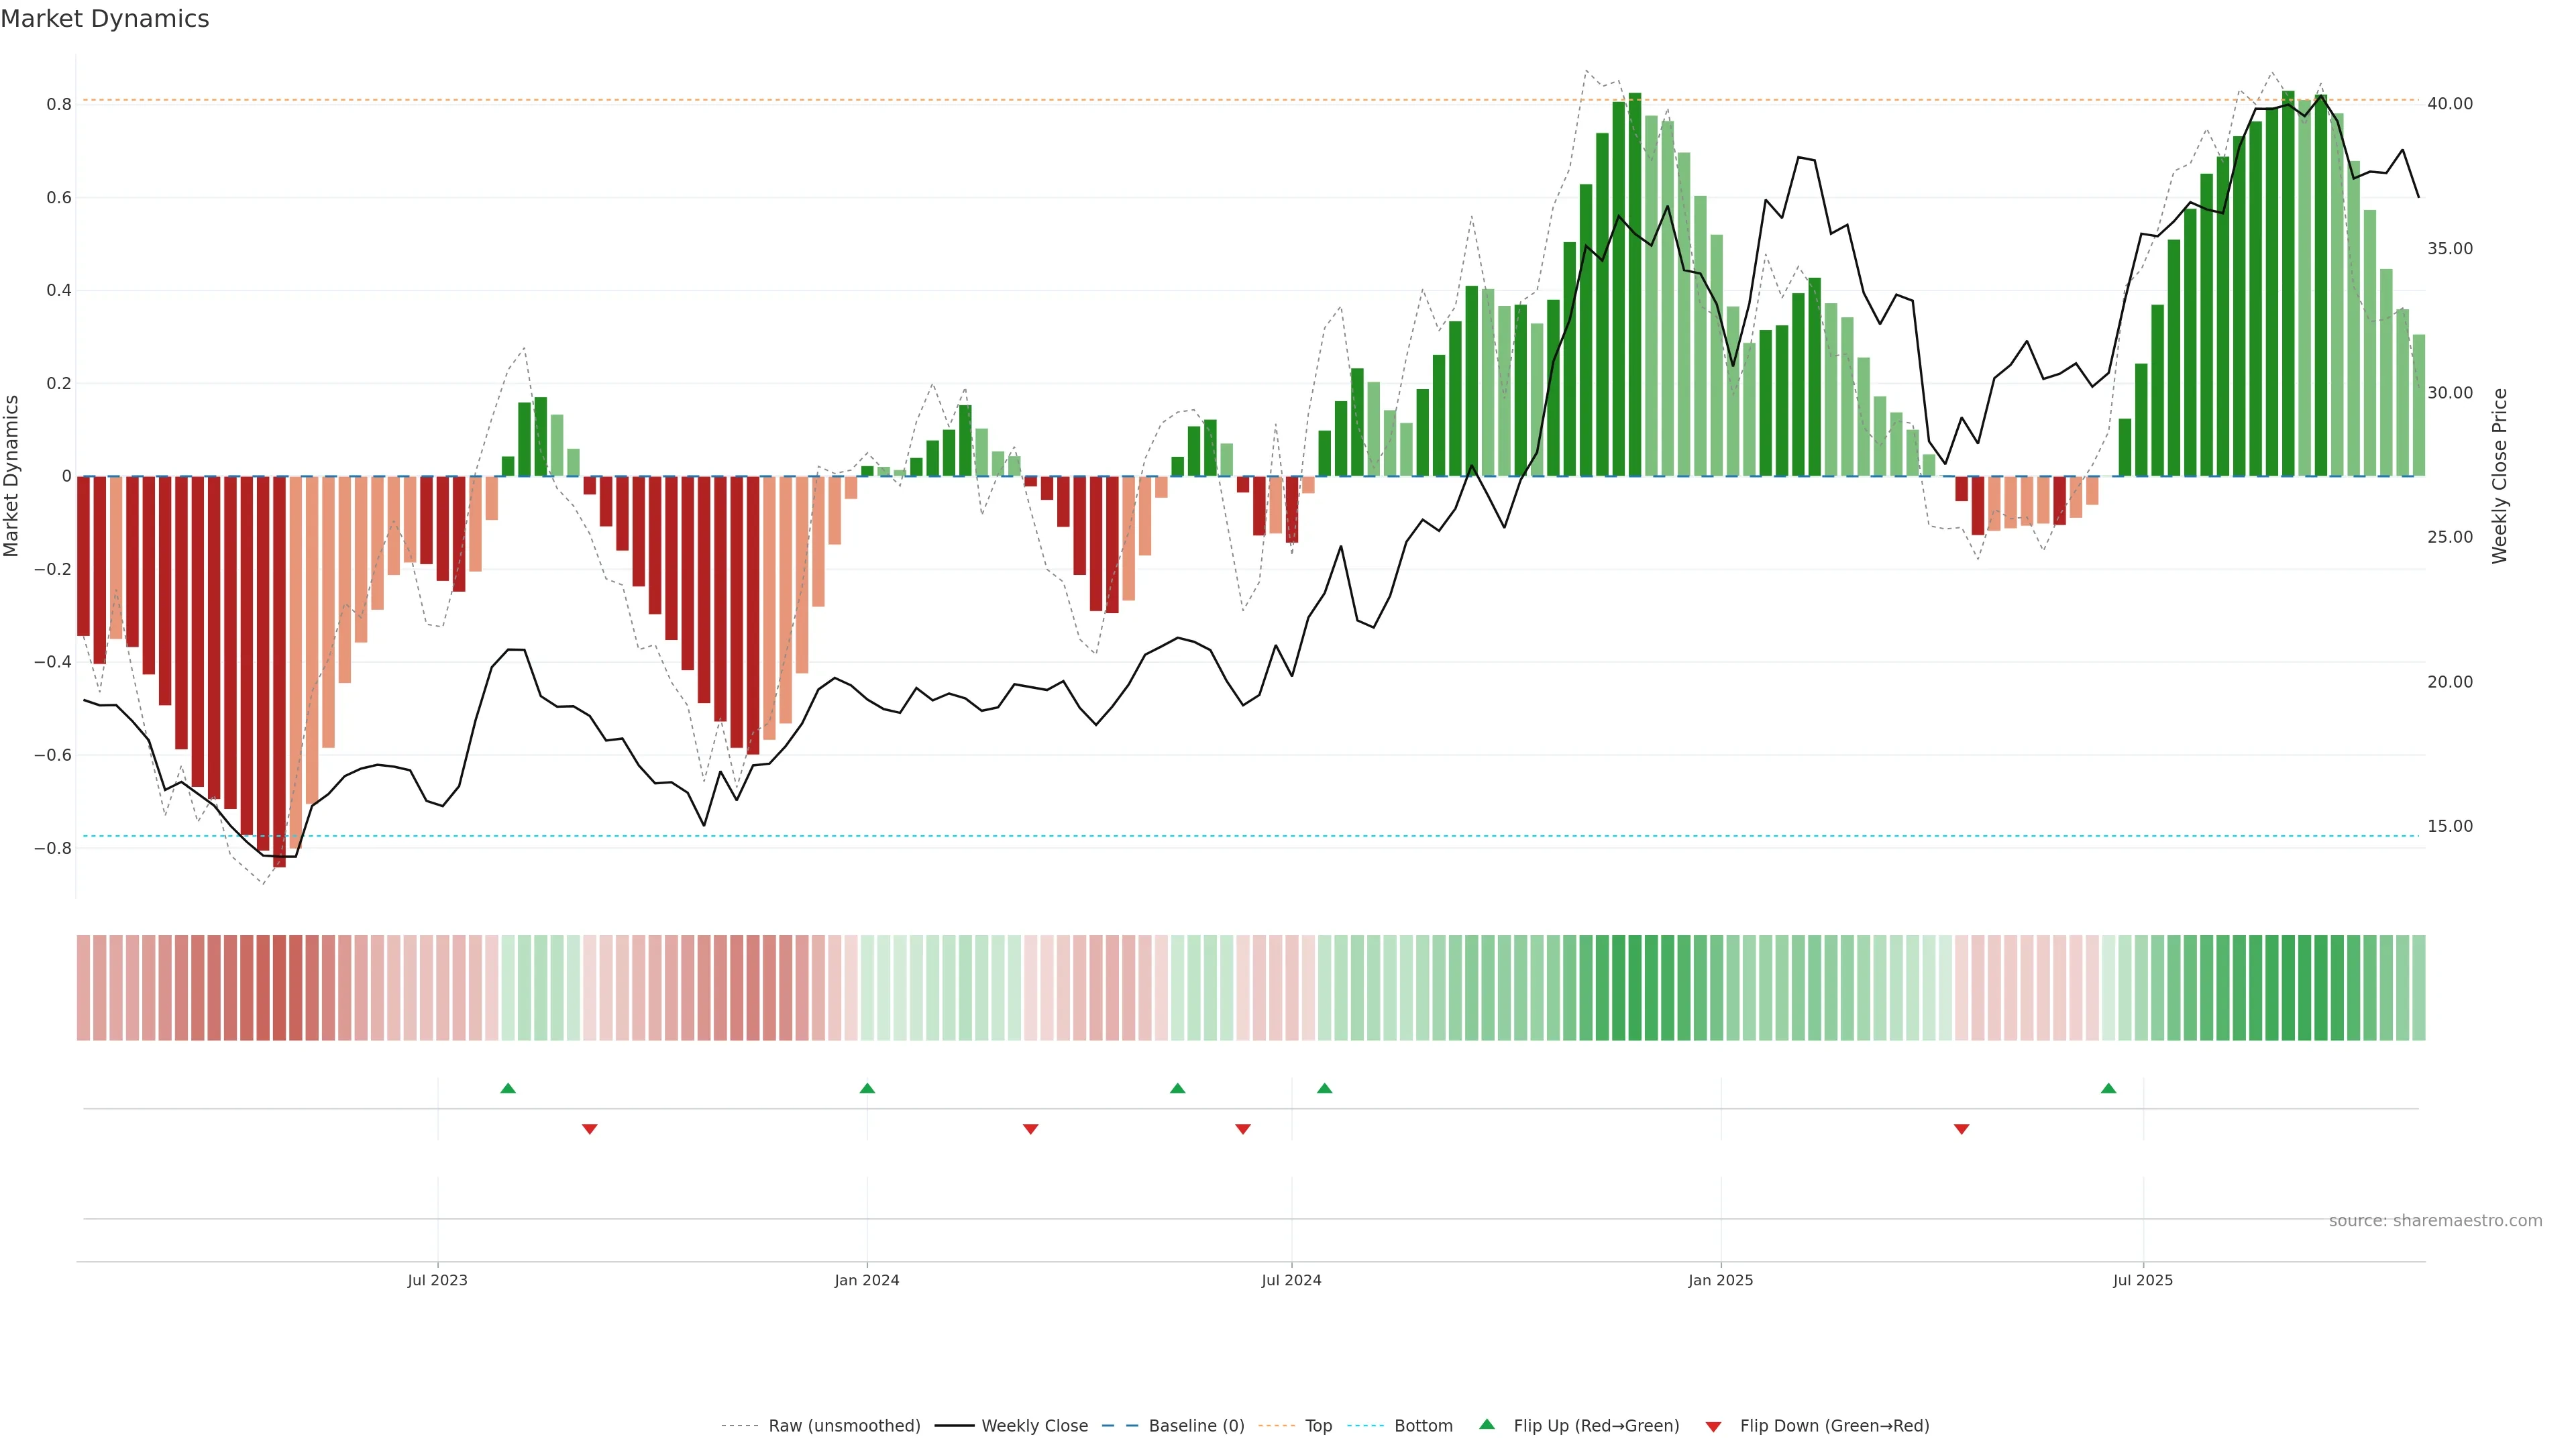The height and width of the screenshot is (1449, 2576).
Task: Click the Jul 2023 x-axis label
Action: (x=437, y=1280)
